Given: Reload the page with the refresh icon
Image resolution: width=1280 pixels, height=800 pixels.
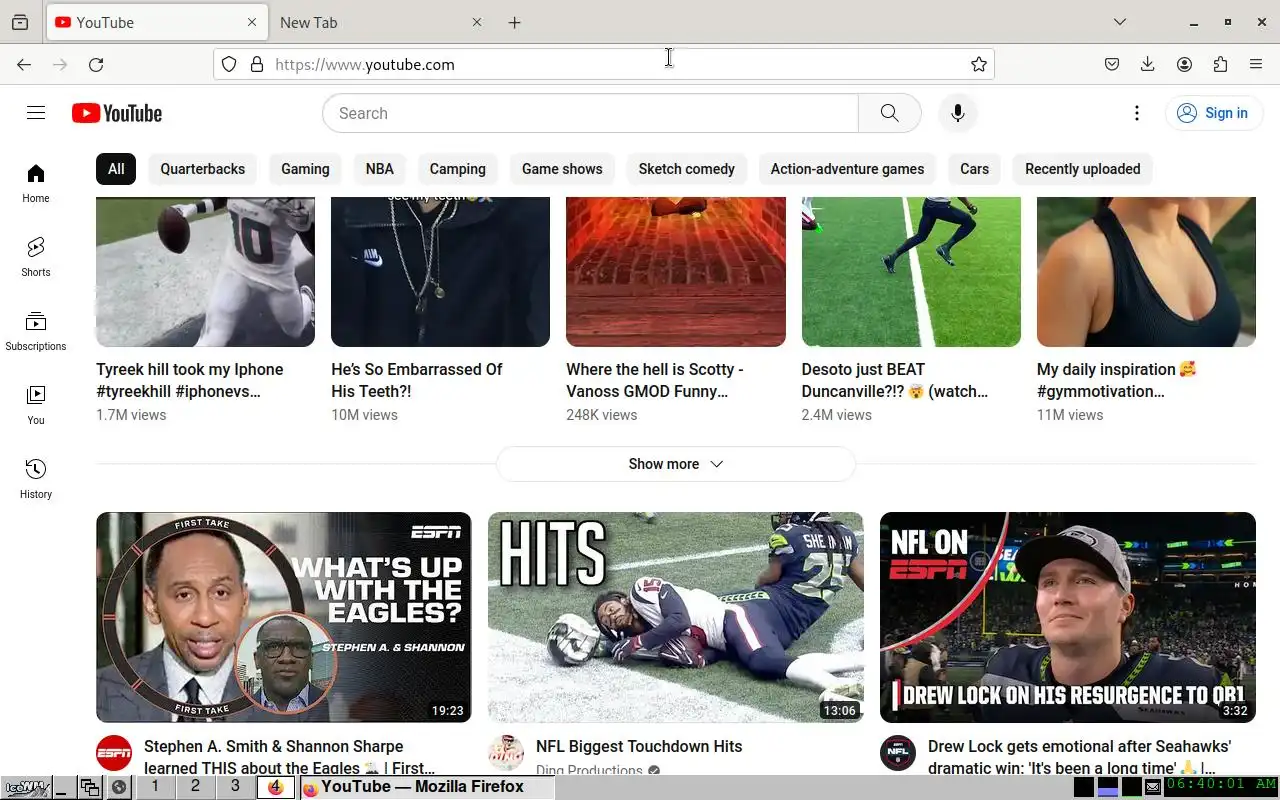Looking at the screenshot, I should [x=96, y=64].
